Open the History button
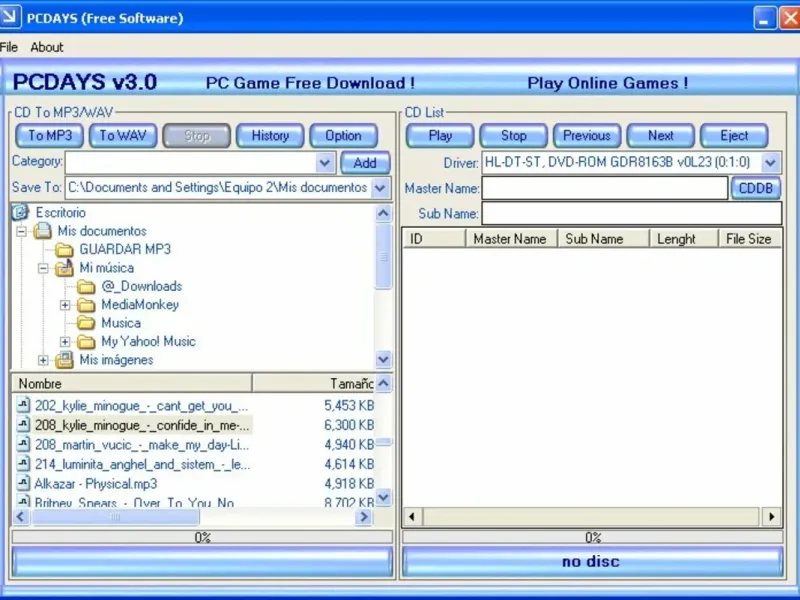Image resolution: width=800 pixels, height=600 pixels. [270, 136]
